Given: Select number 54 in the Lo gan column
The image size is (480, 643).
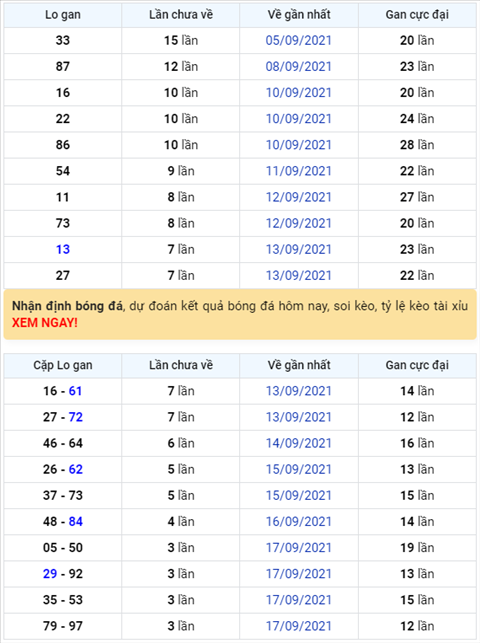Looking at the screenshot, I should tap(63, 171).
